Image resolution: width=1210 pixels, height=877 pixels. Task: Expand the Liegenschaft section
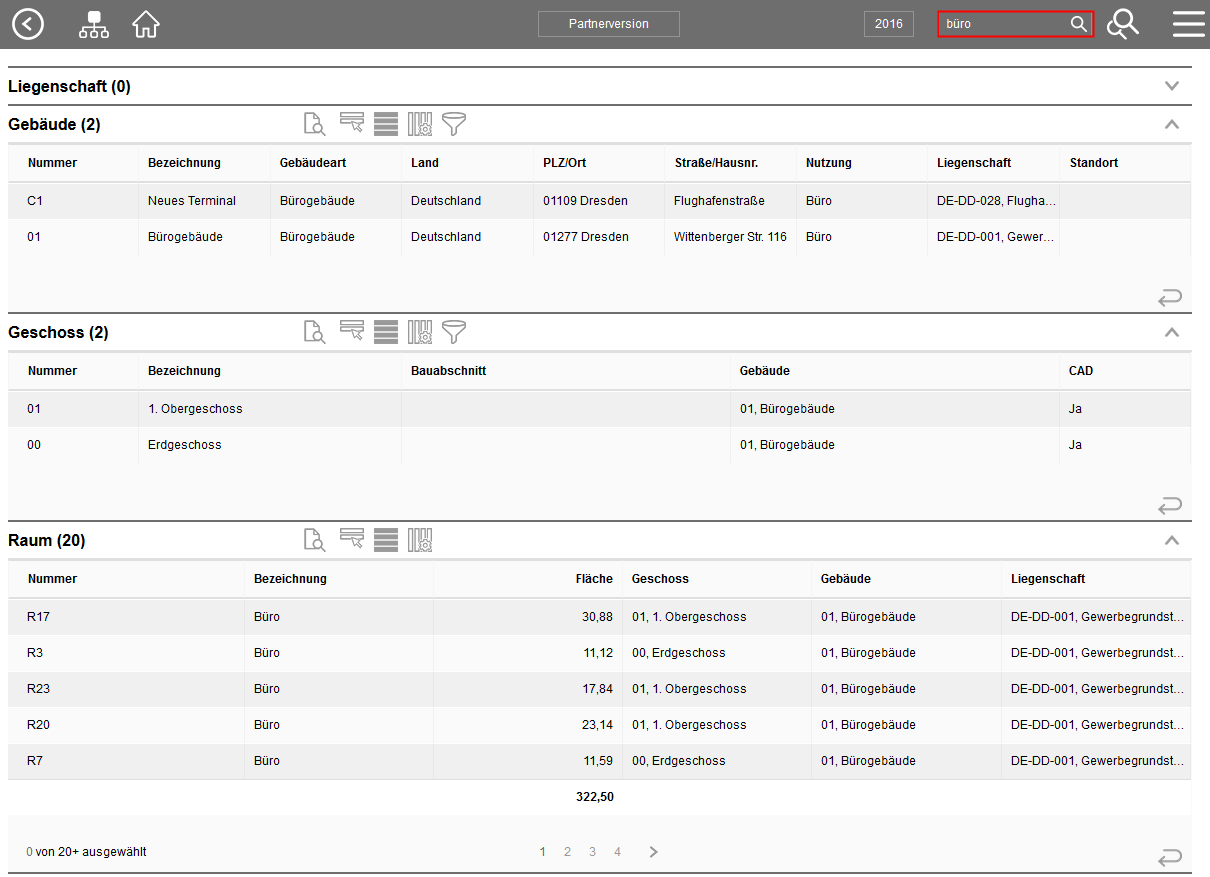[1172, 86]
